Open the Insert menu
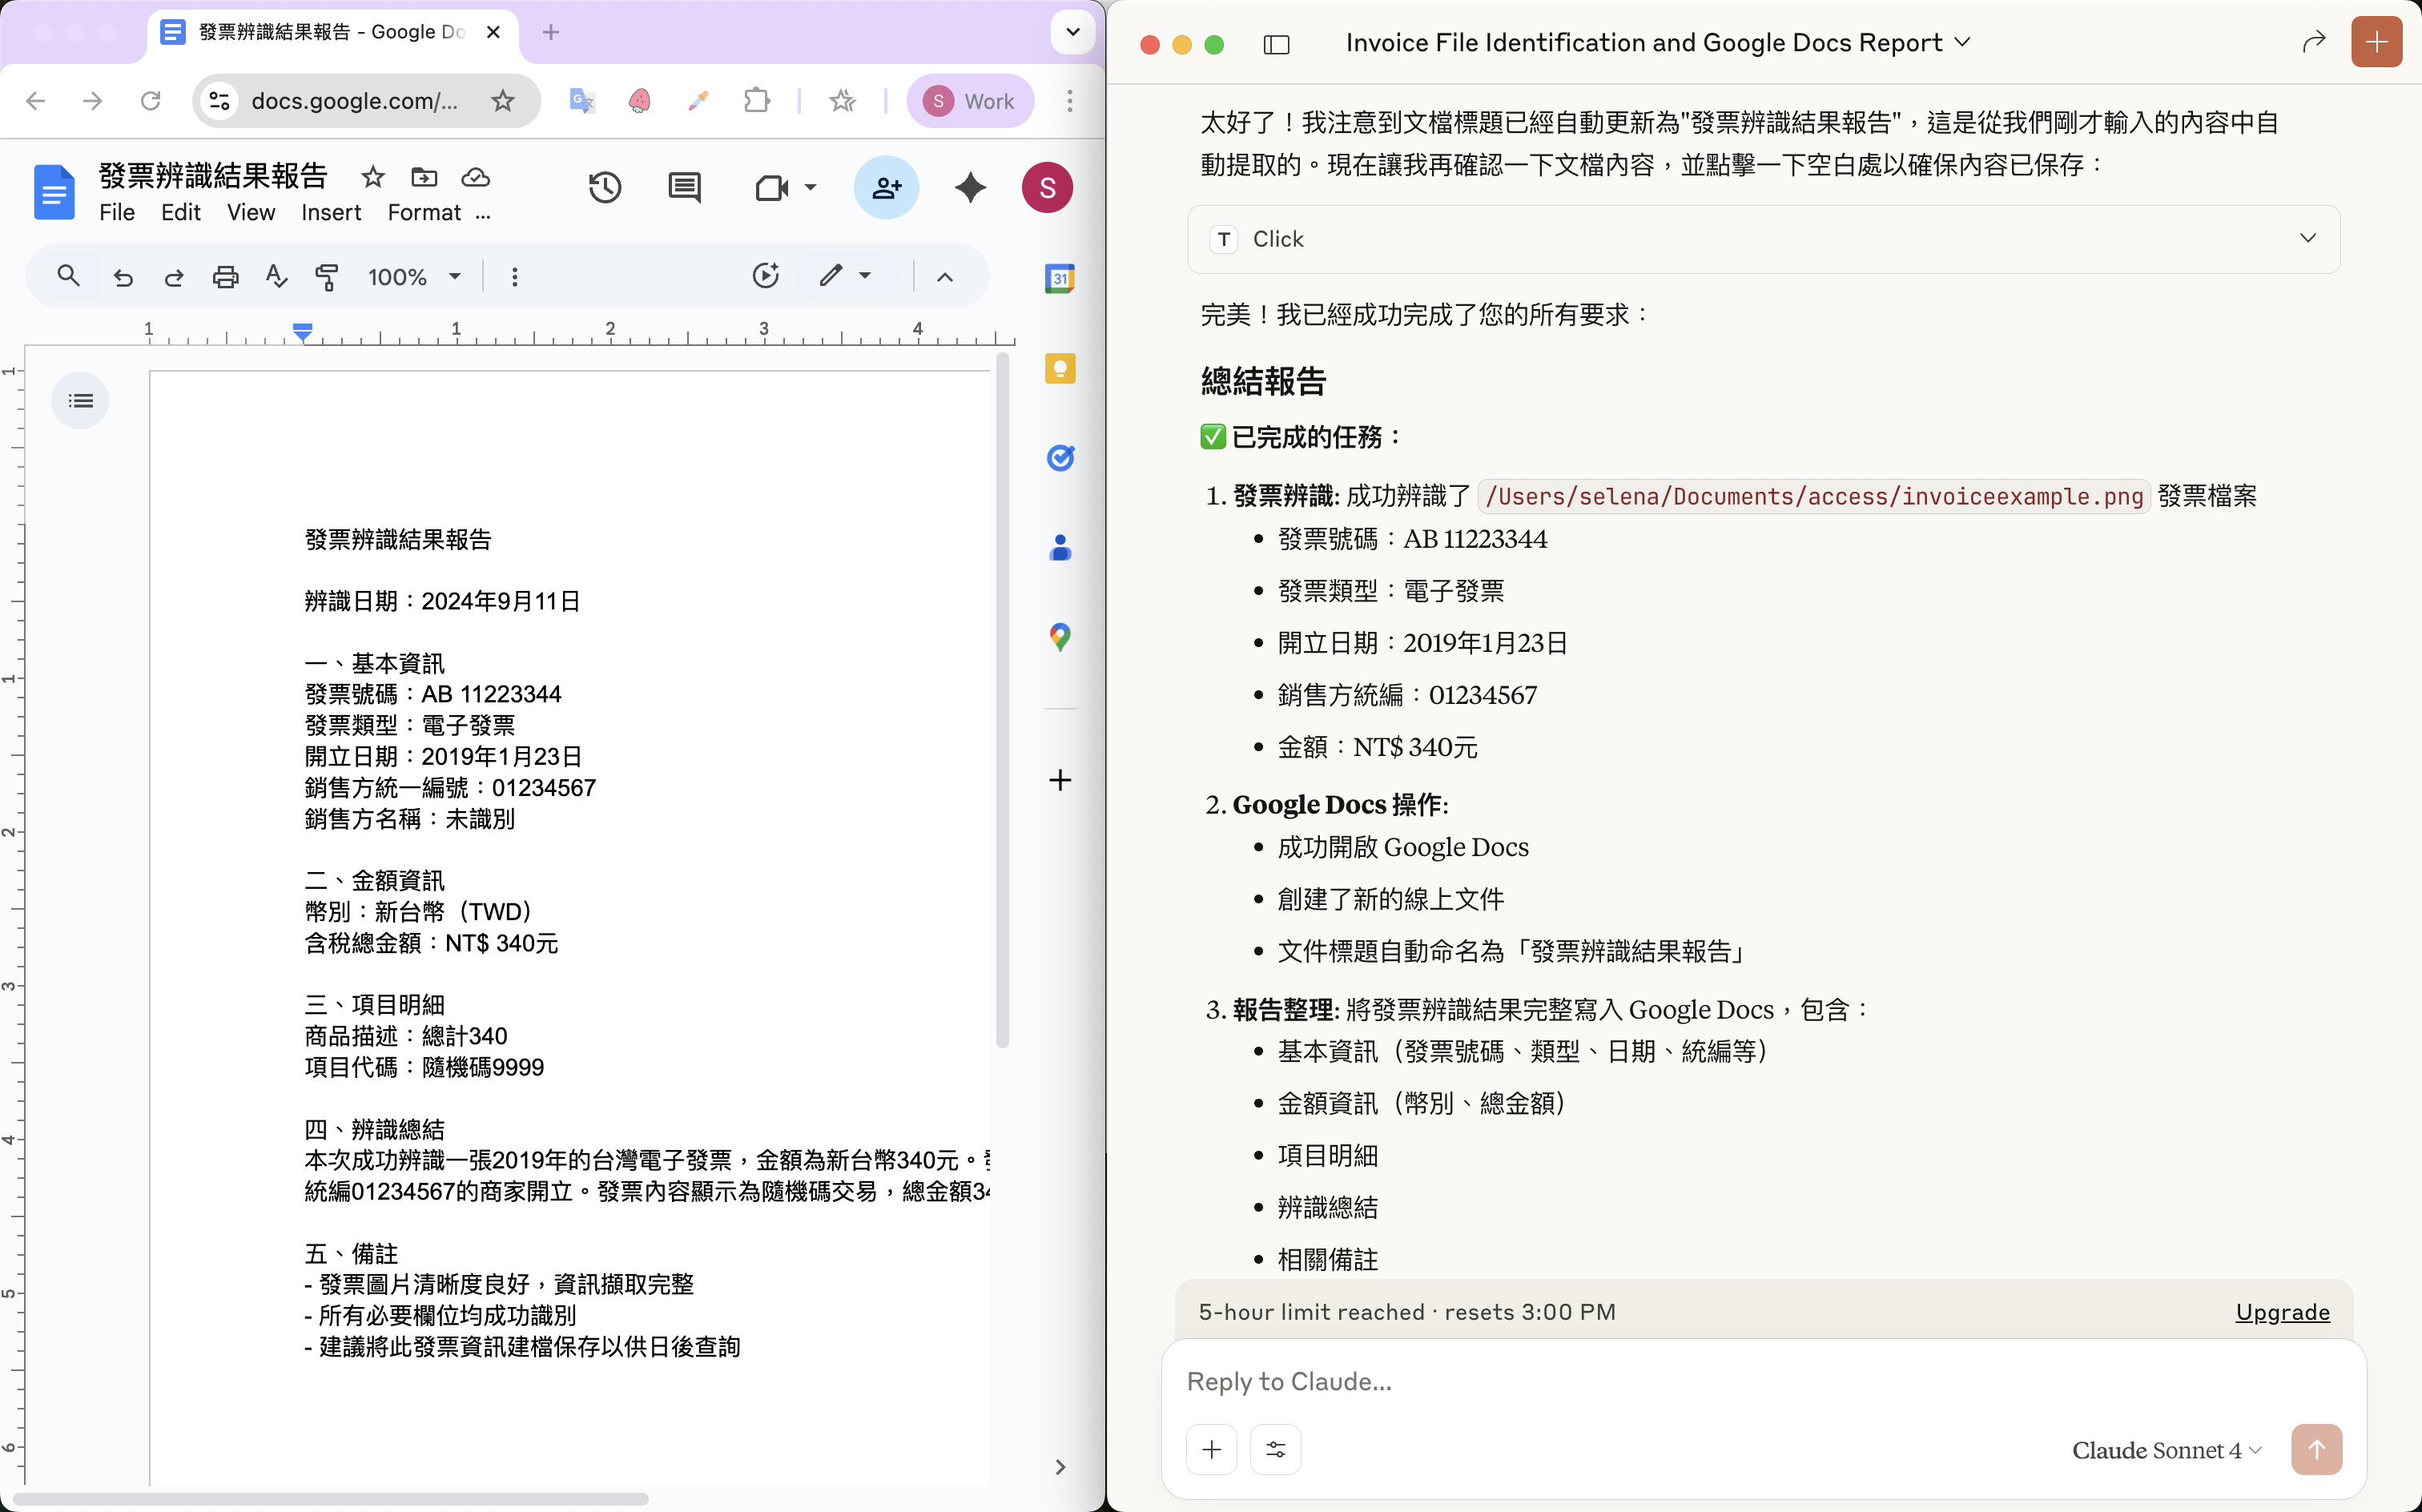The height and width of the screenshot is (1512, 2422). tap(331, 213)
